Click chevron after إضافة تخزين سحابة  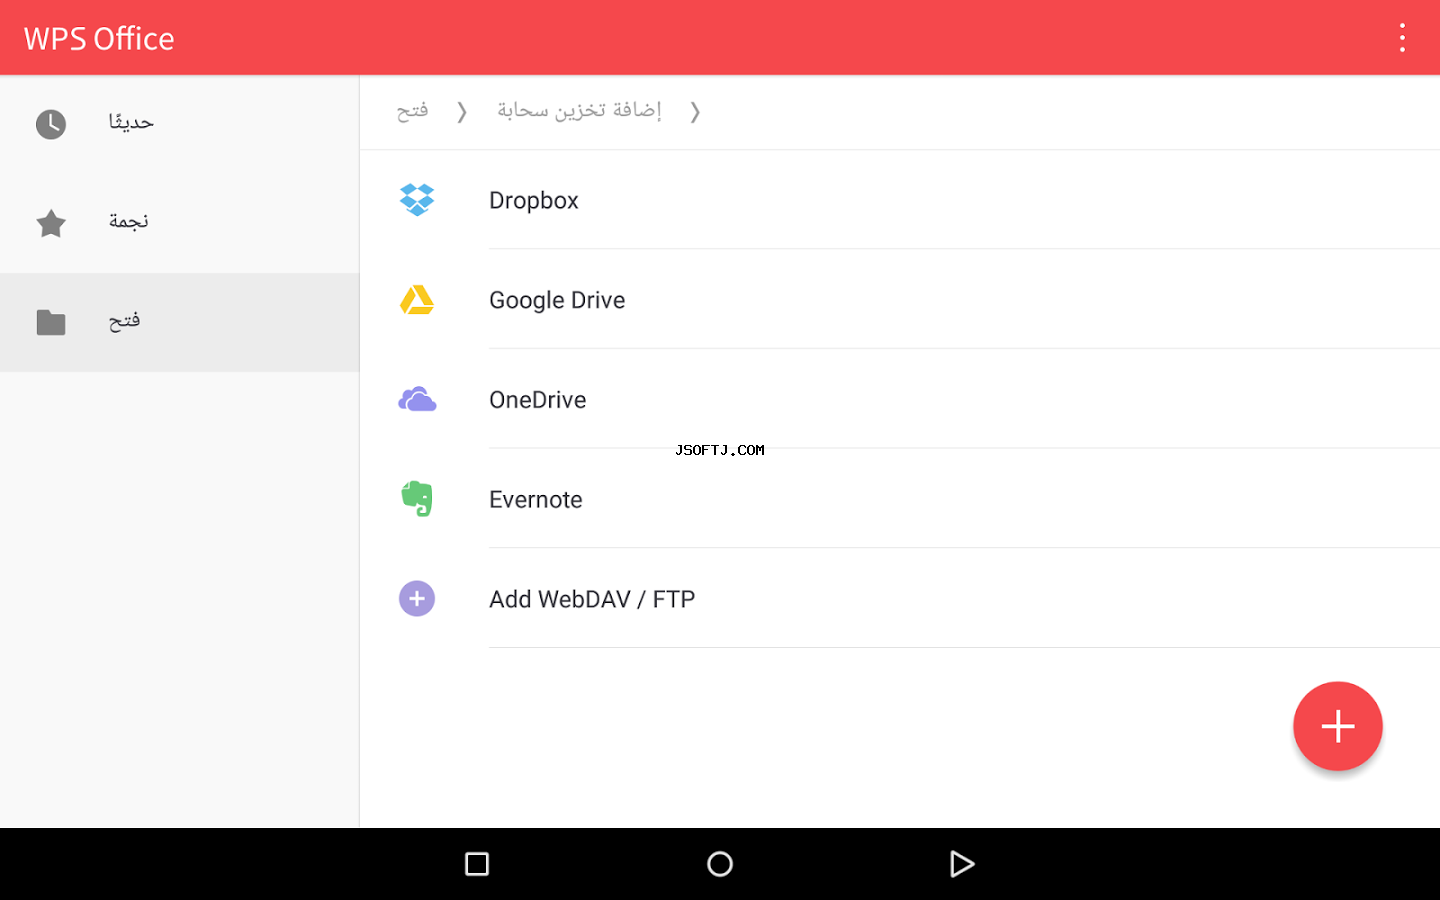point(695,111)
